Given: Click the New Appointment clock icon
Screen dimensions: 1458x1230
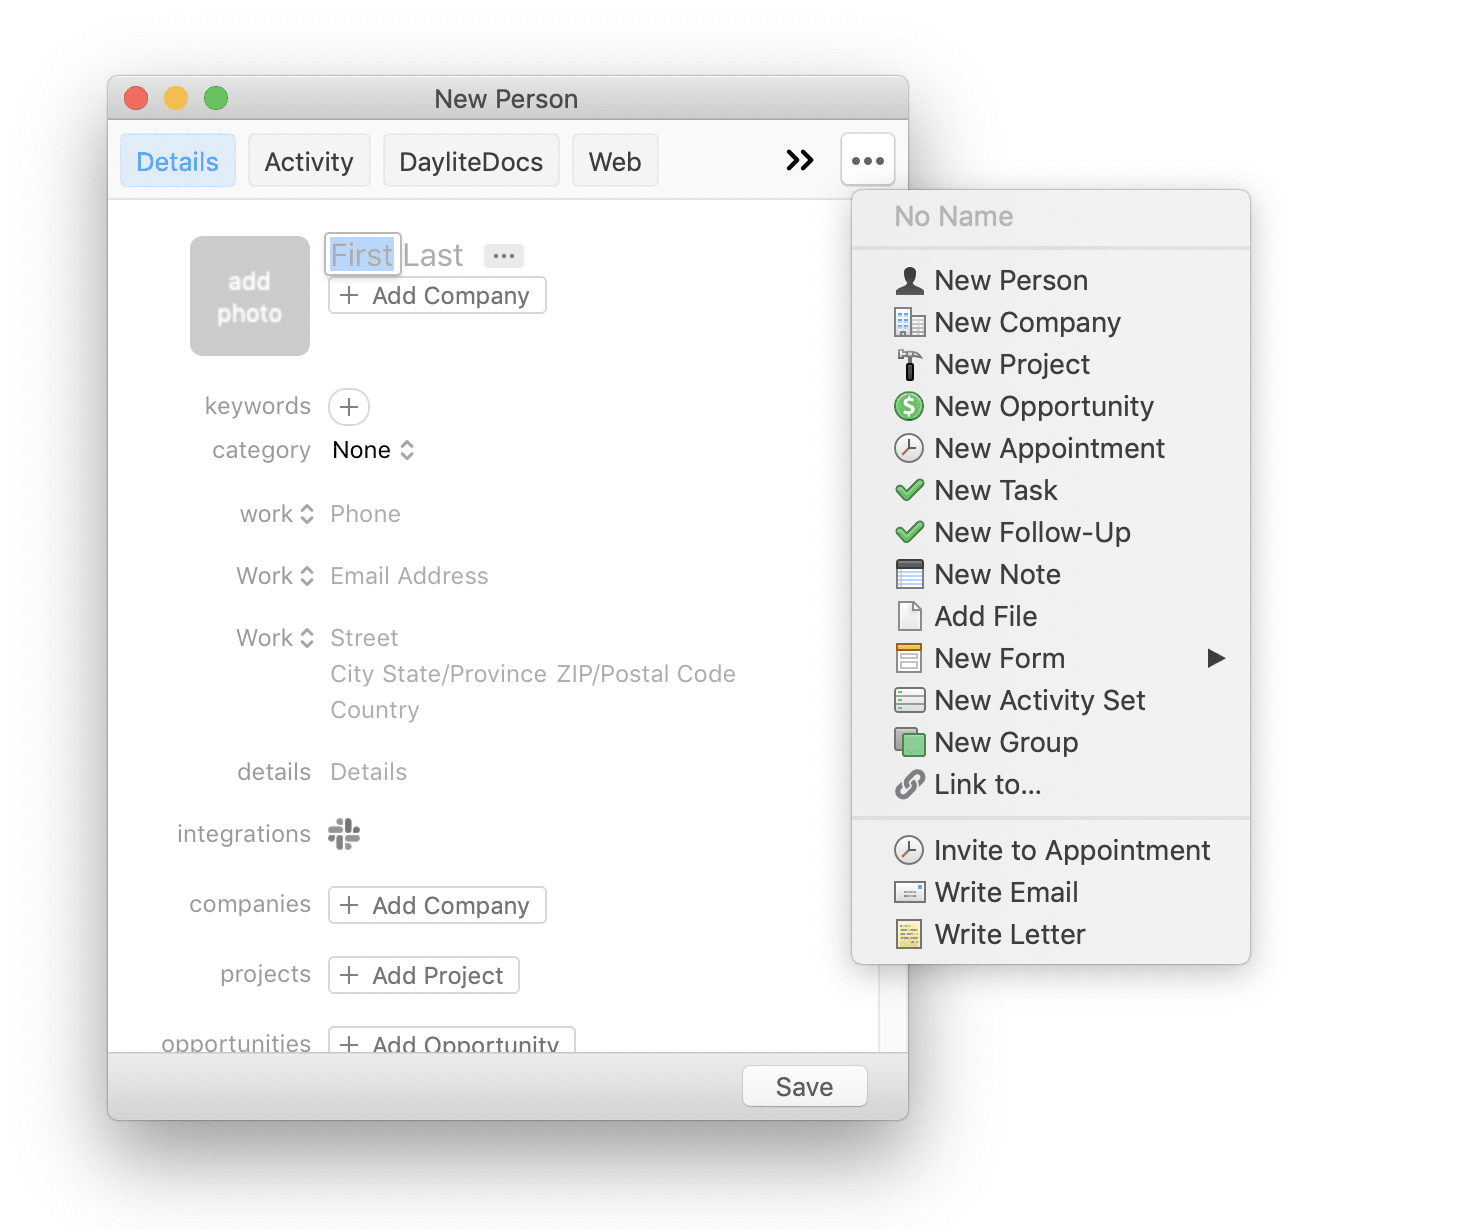Looking at the screenshot, I should [x=909, y=448].
